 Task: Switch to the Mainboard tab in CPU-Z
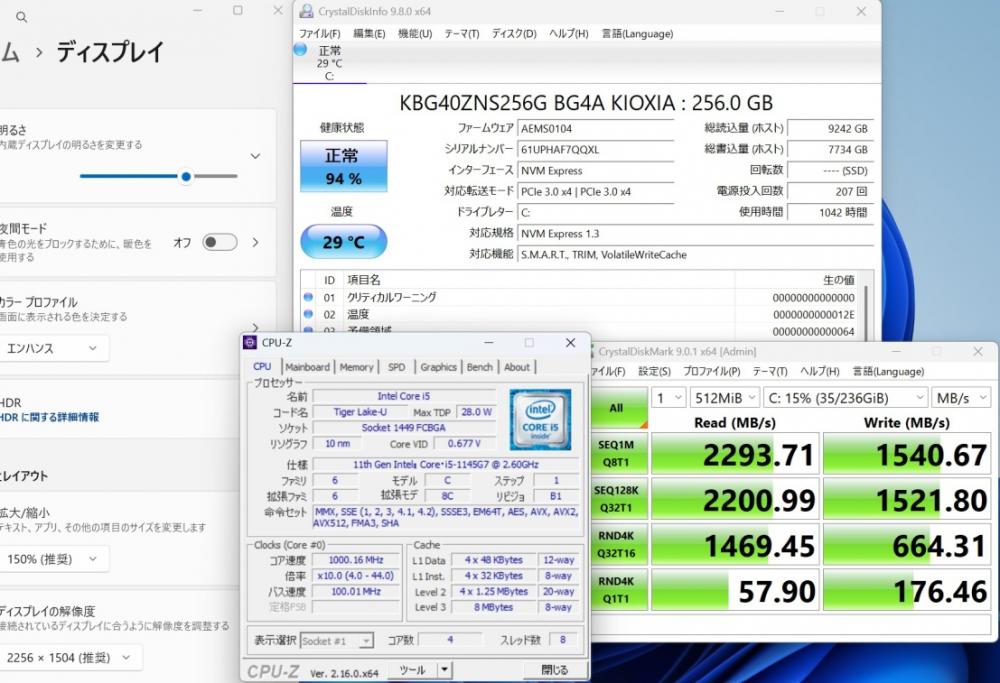click(x=307, y=367)
